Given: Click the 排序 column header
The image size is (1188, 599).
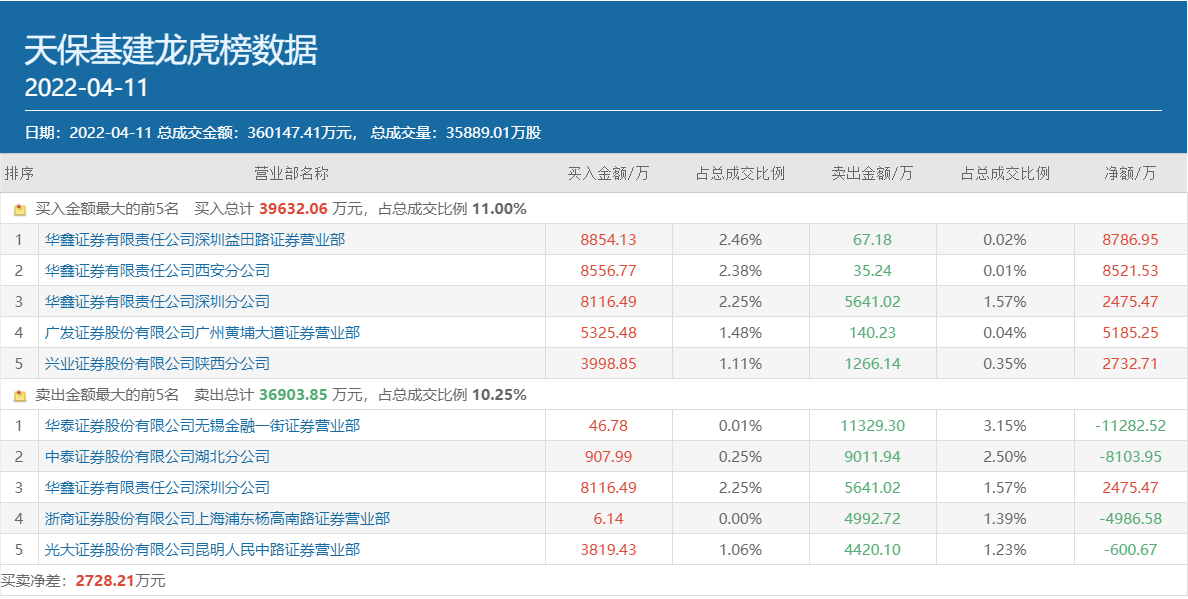Looking at the screenshot, I should (19, 173).
